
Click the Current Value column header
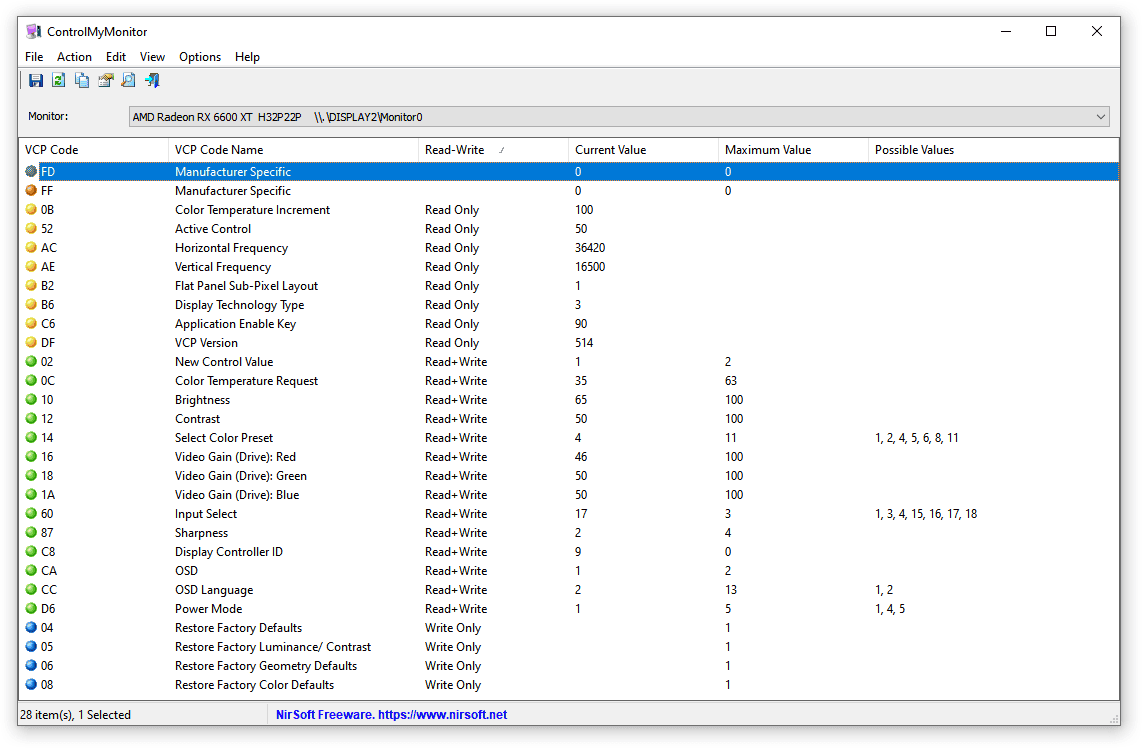642,150
